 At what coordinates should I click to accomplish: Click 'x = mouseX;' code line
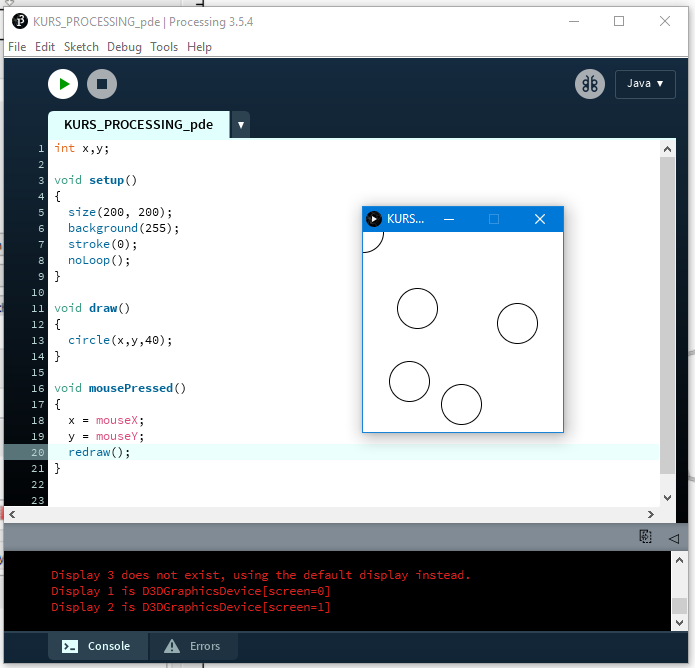[106, 420]
